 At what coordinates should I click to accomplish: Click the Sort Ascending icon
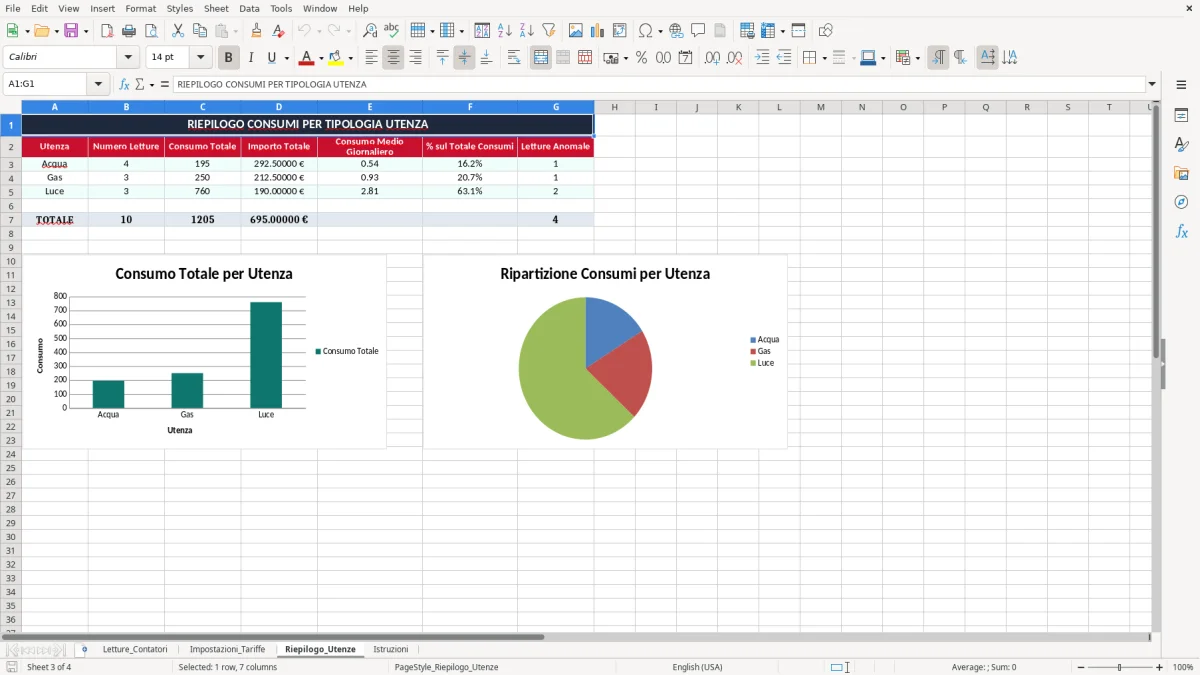click(x=505, y=31)
